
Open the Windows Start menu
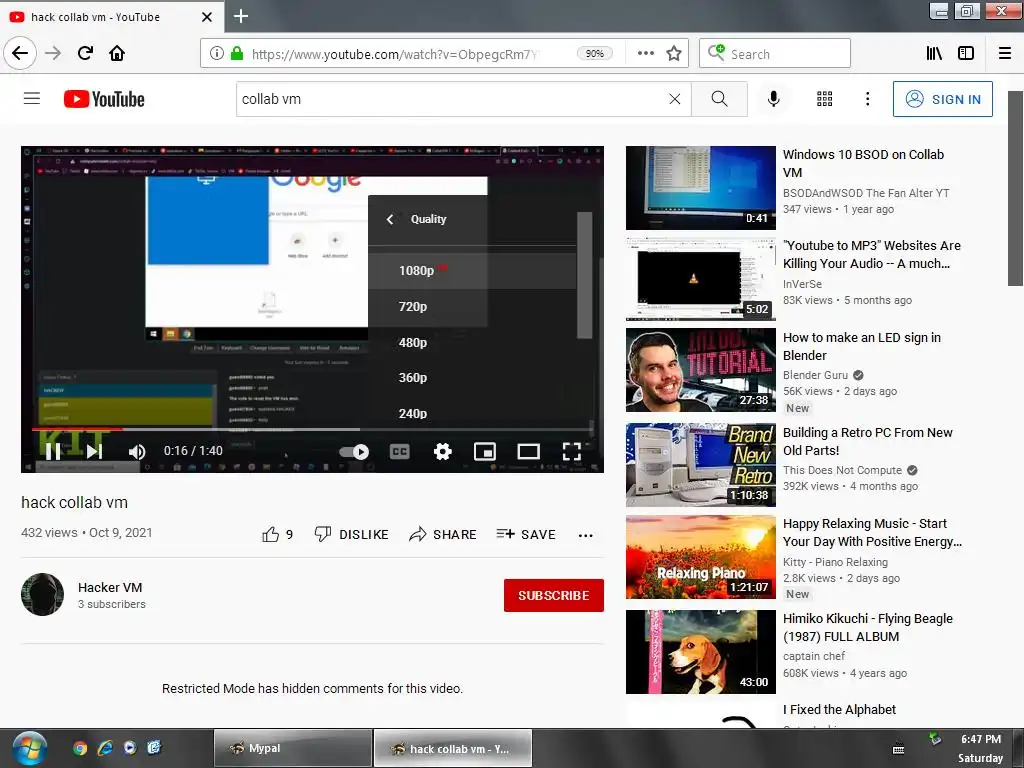coord(29,748)
